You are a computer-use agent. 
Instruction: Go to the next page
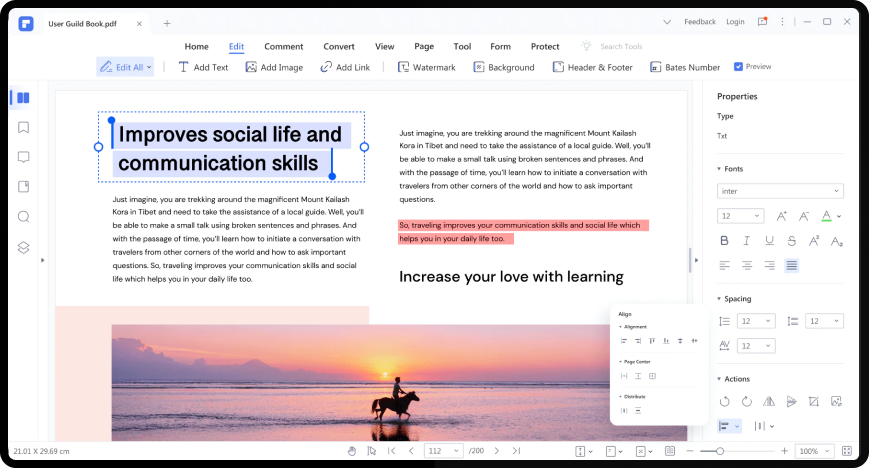(x=497, y=451)
